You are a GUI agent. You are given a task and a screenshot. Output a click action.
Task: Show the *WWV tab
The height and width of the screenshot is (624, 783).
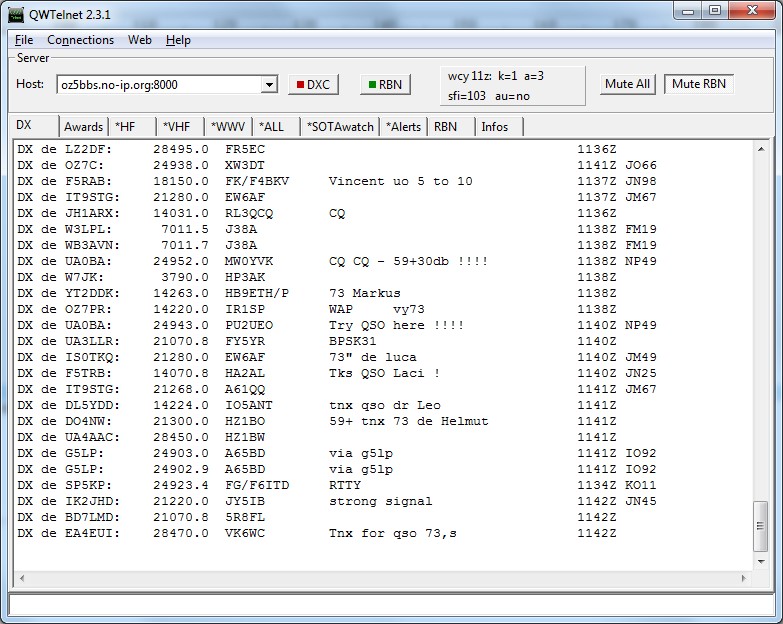click(x=227, y=127)
